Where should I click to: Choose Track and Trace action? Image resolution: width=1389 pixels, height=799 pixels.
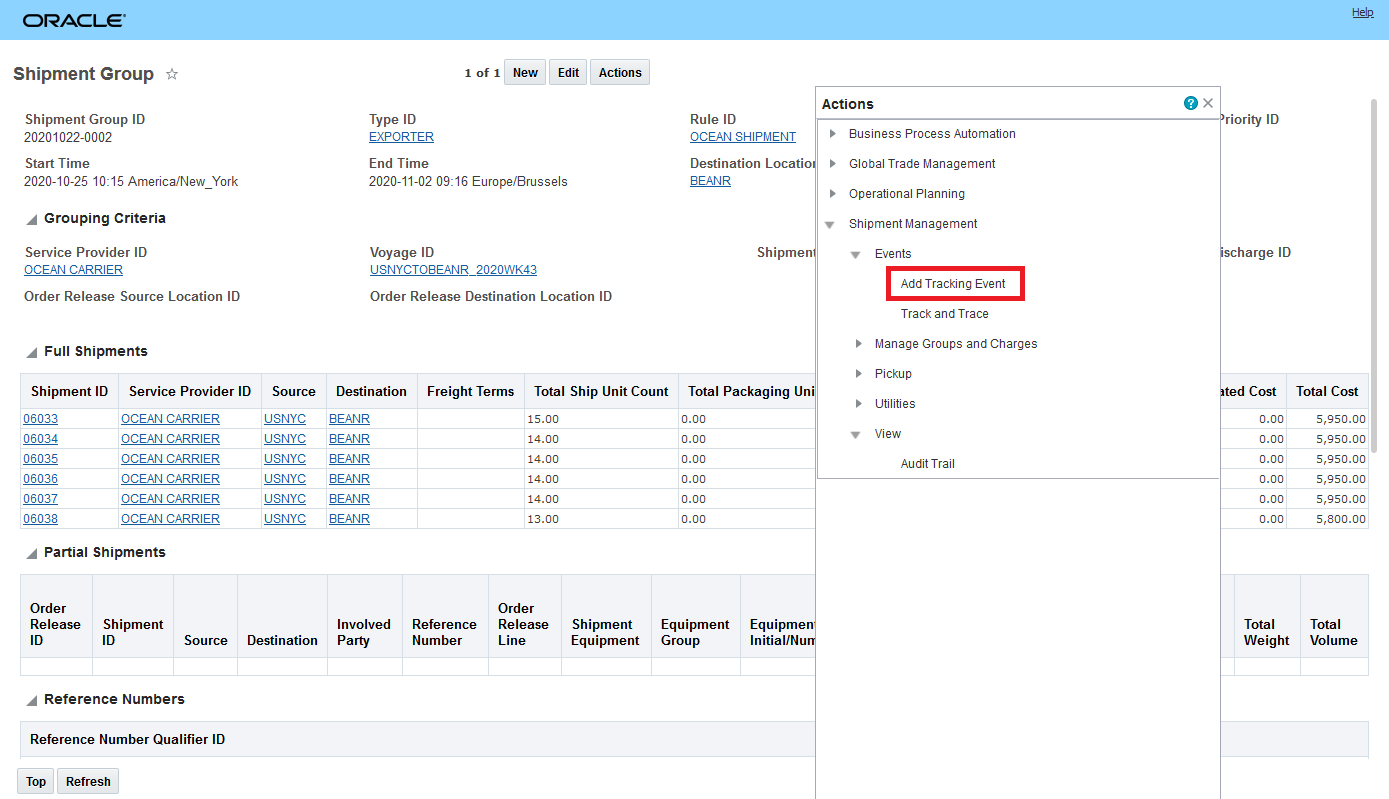click(944, 314)
